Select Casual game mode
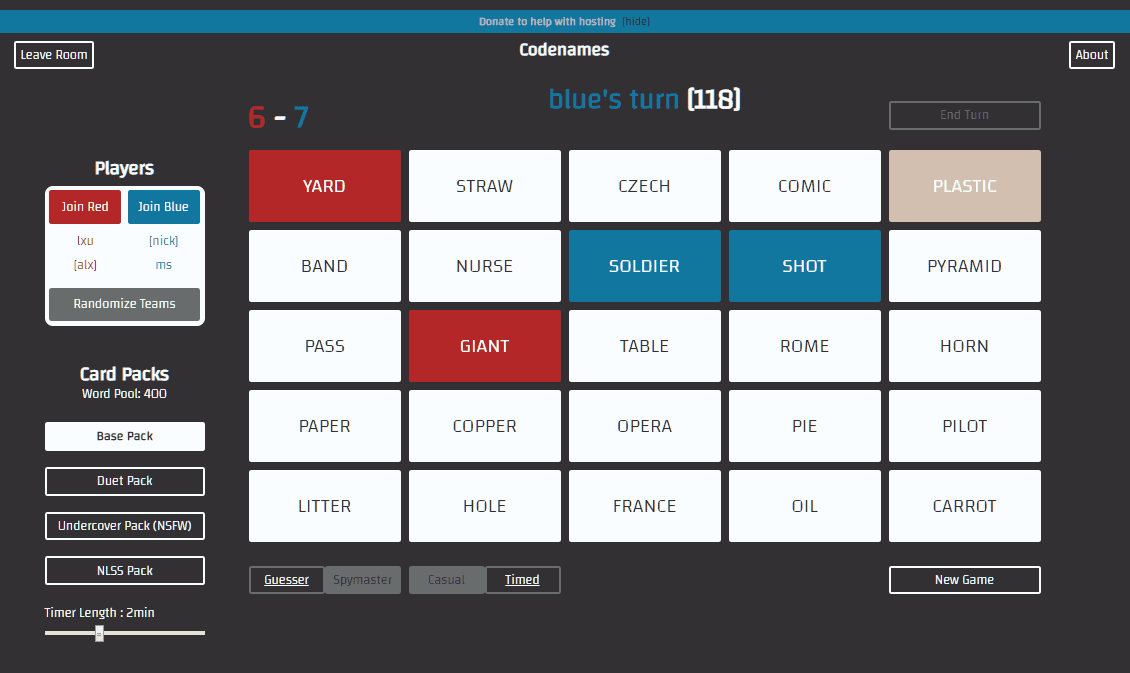The width and height of the screenshot is (1130, 673). (x=446, y=580)
